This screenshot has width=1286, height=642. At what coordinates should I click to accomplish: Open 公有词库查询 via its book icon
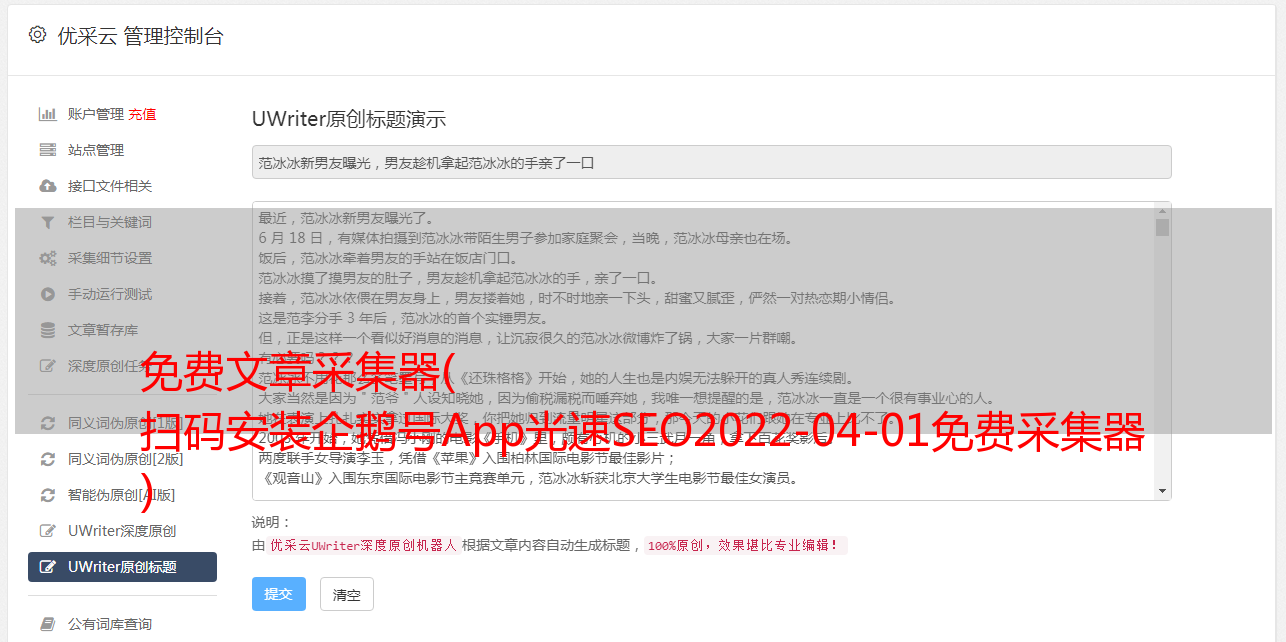pyautogui.click(x=47, y=624)
